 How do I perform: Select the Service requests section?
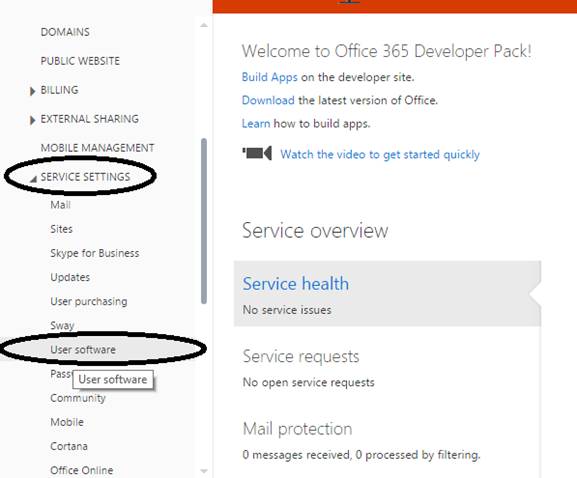[301, 357]
